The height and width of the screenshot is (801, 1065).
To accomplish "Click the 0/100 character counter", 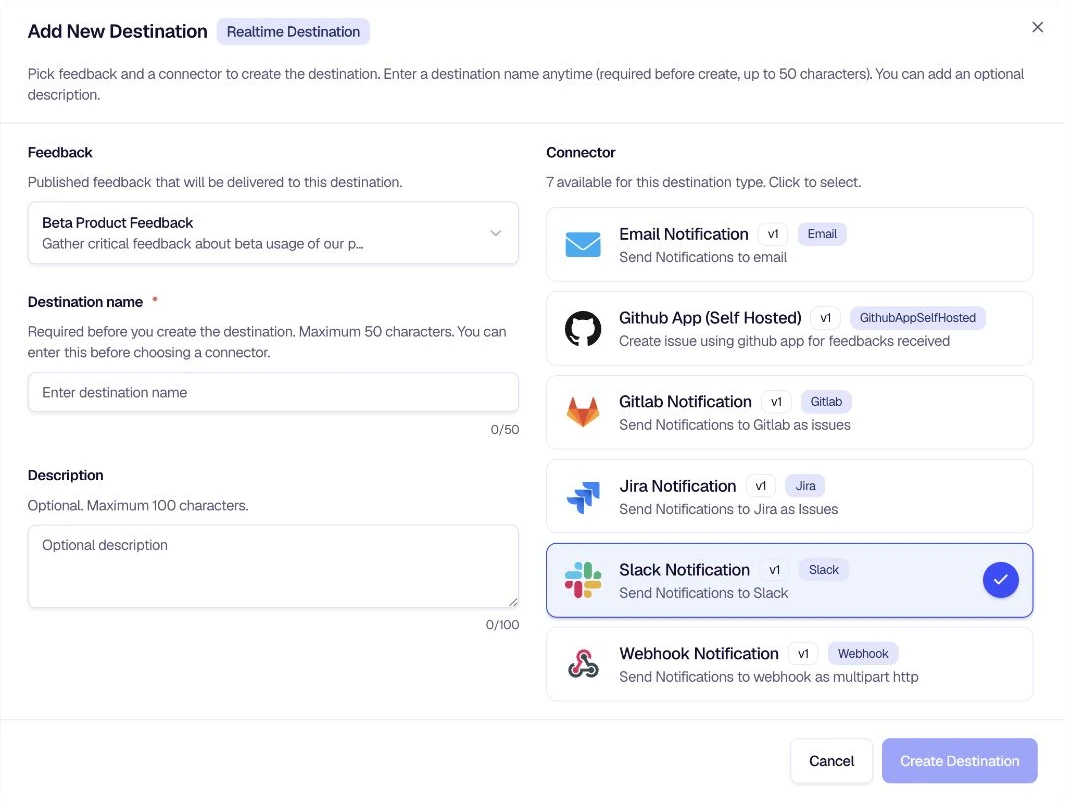I will point(502,624).
